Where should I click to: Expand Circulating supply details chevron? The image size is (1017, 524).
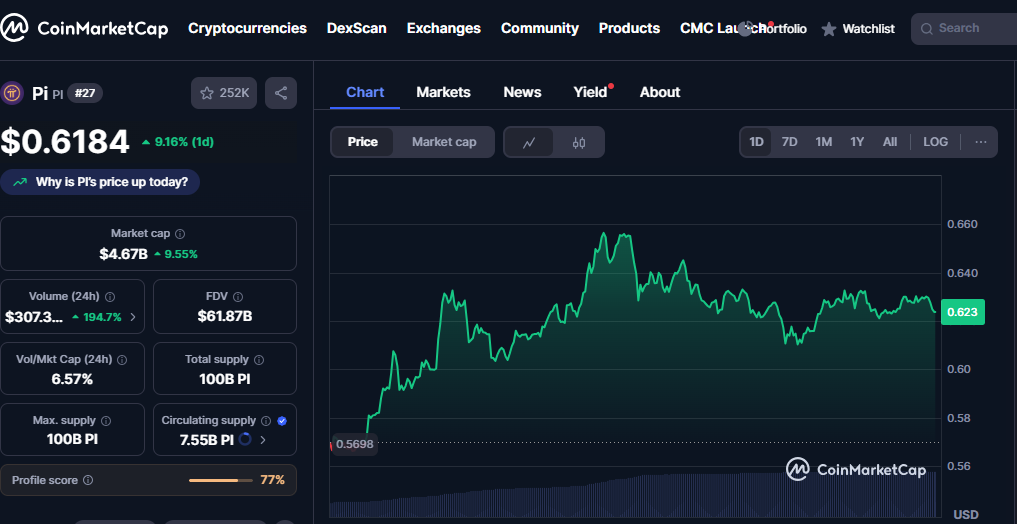[x=263, y=440]
